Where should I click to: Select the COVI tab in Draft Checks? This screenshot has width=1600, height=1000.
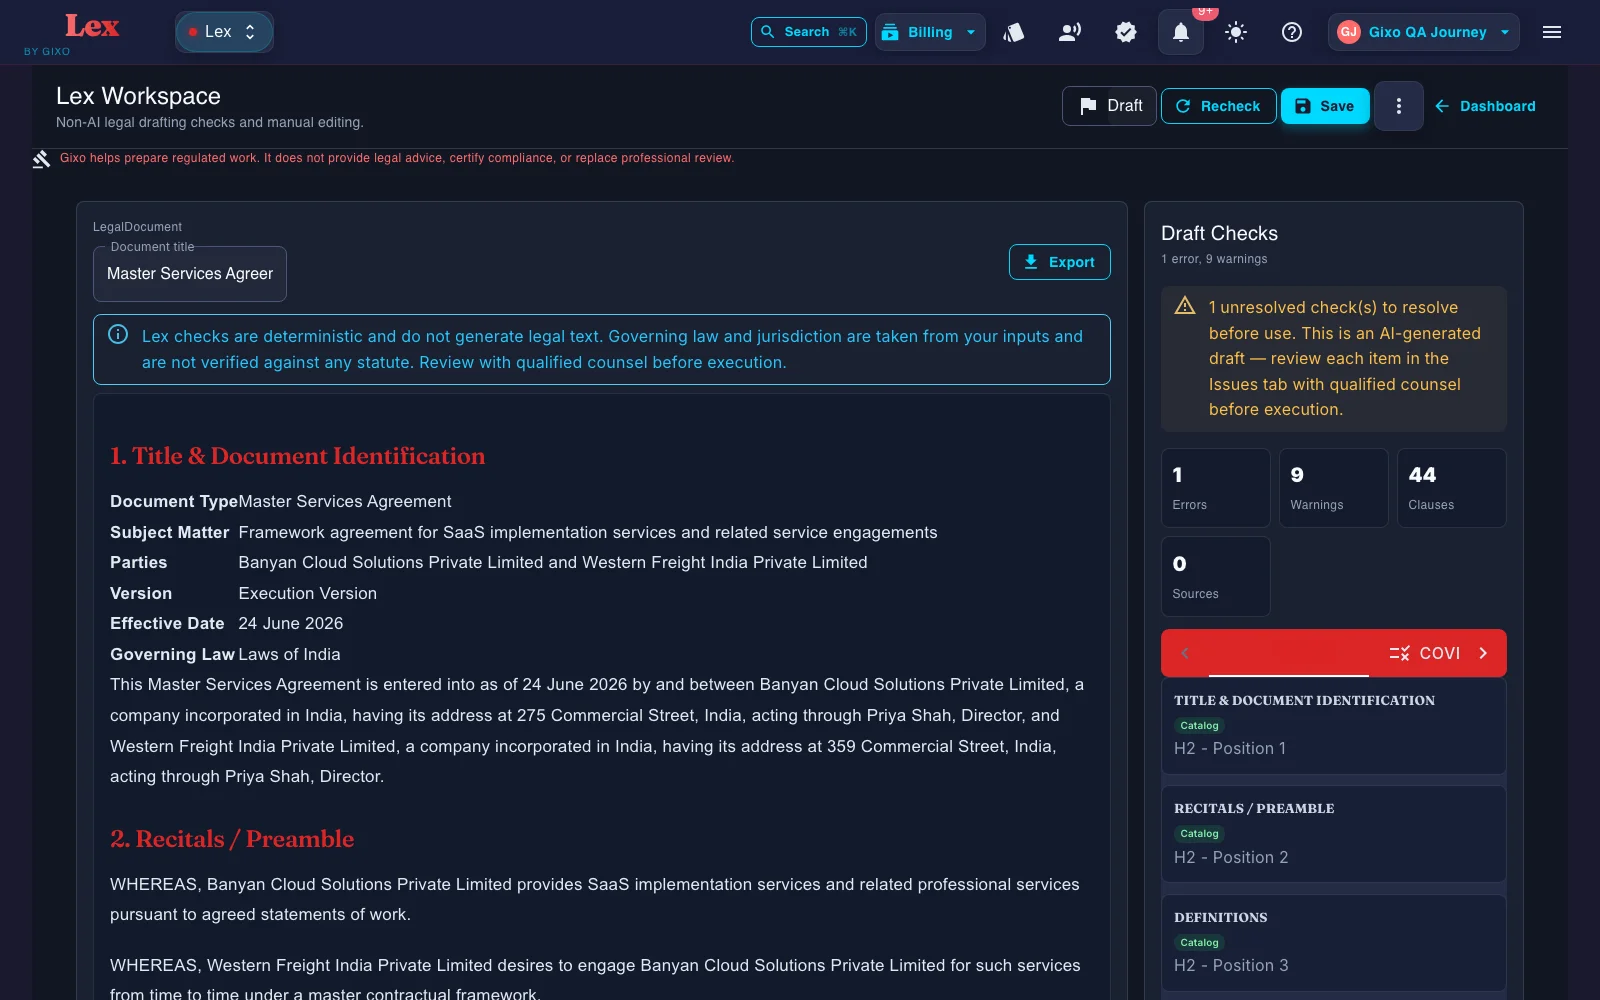pyautogui.click(x=1425, y=653)
